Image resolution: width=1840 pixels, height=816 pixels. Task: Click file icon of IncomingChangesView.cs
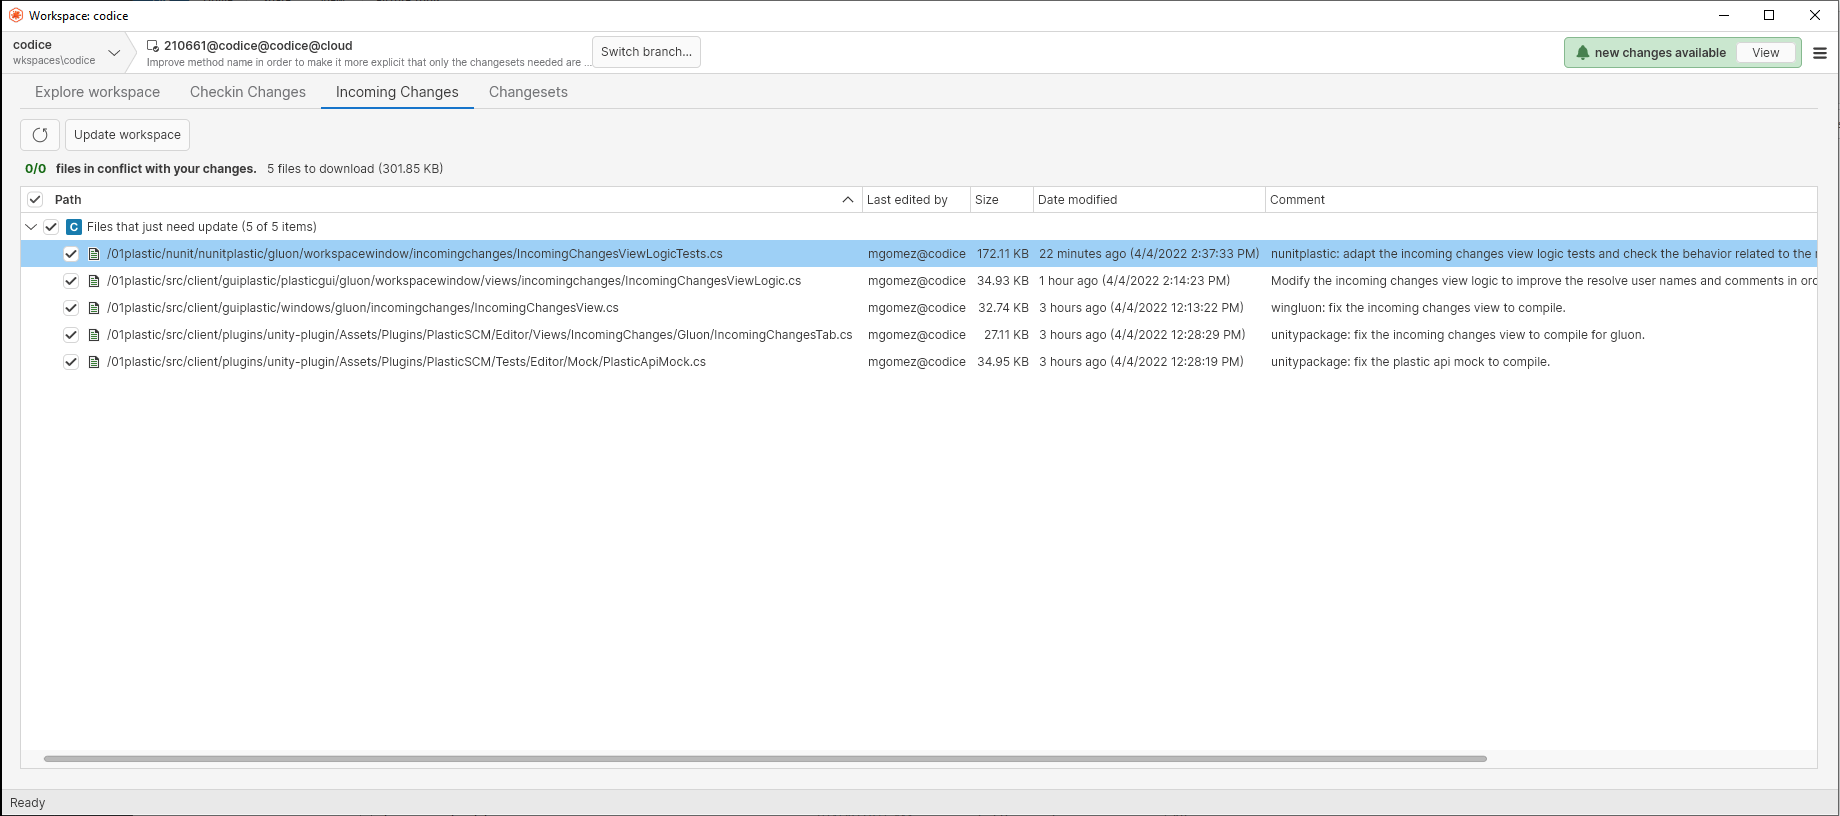pyautogui.click(x=94, y=308)
